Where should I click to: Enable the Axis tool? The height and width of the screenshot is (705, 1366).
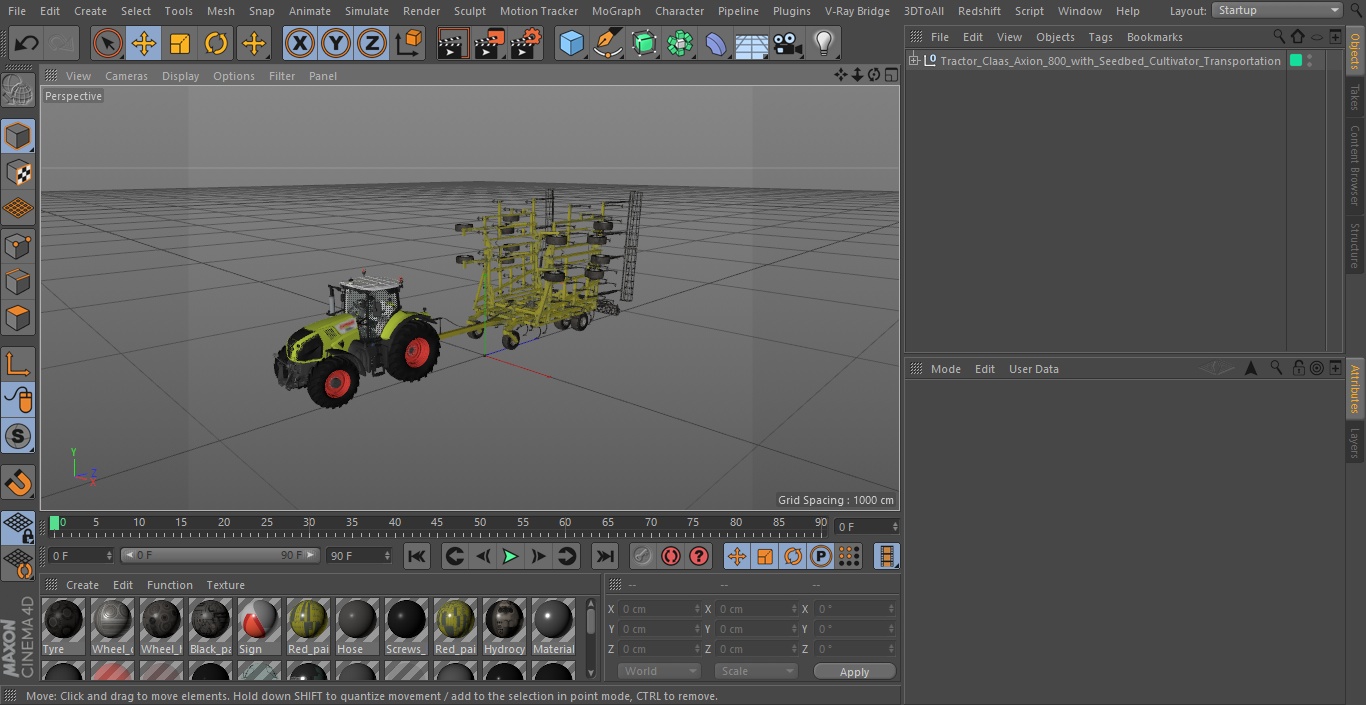[18, 364]
